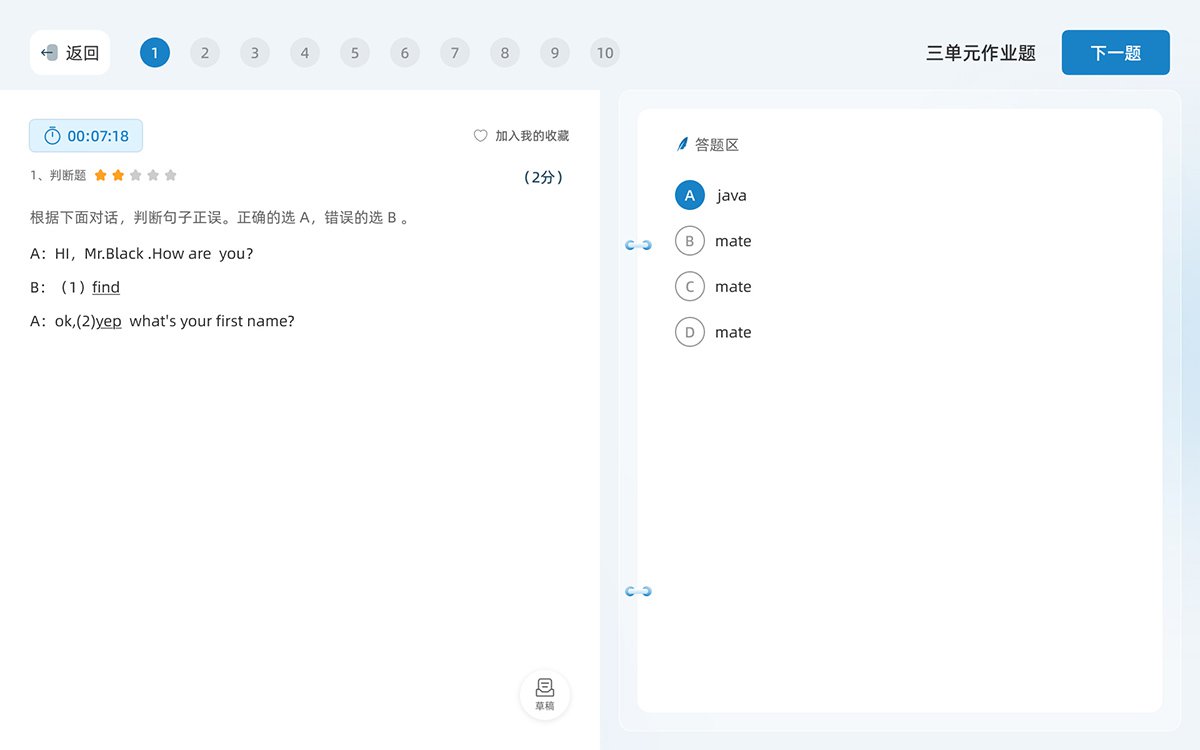
Task: Click the third rating star
Action: pos(136,176)
